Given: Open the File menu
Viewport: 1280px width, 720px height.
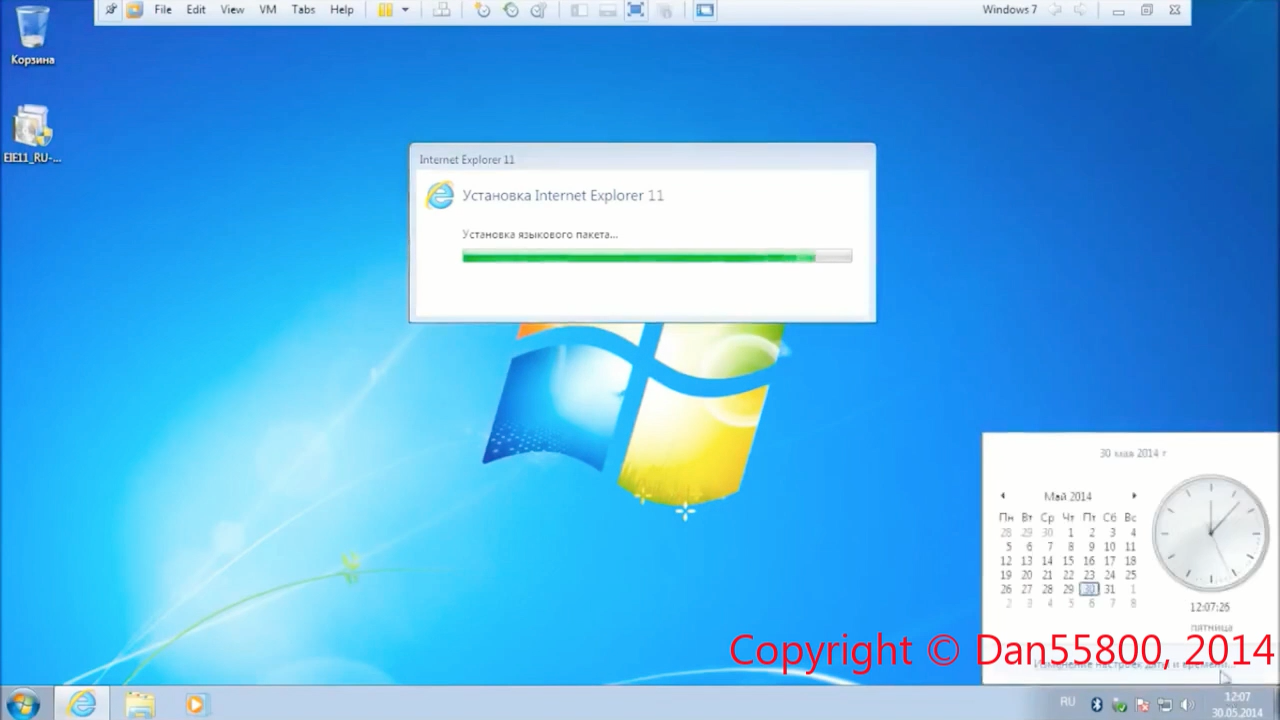Looking at the screenshot, I should (163, 10).
